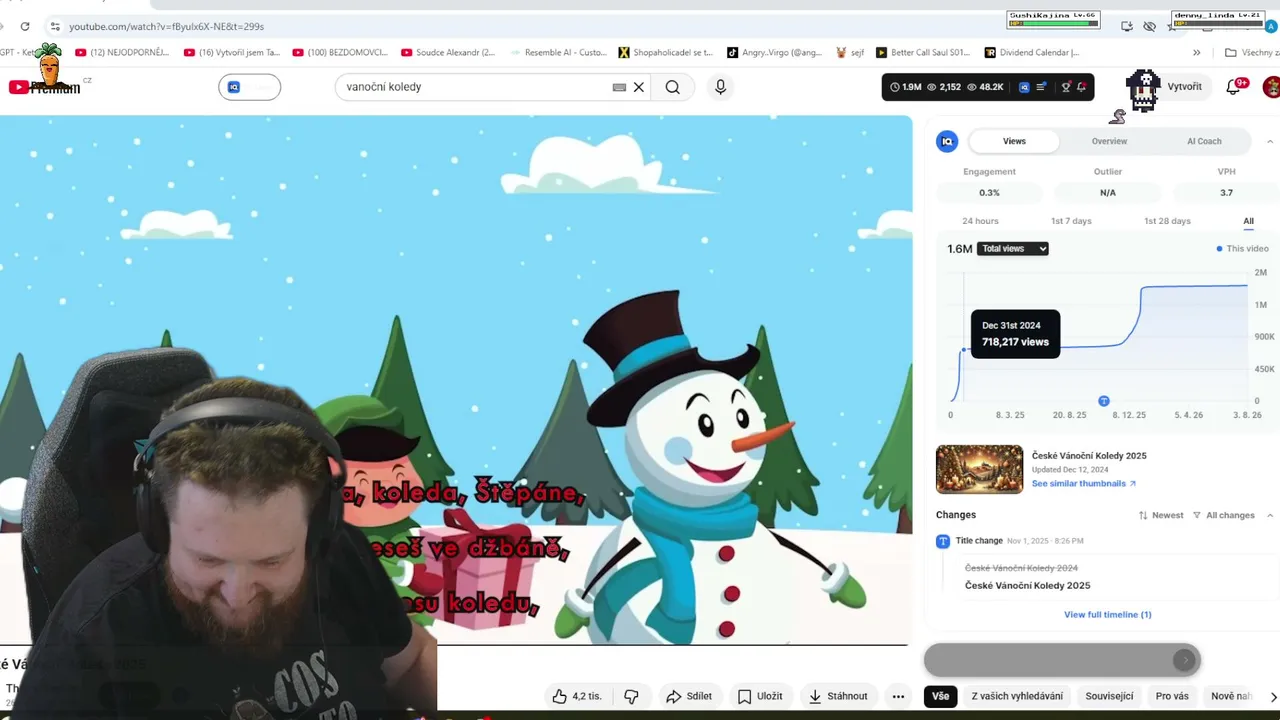Open the Resemble AI bookmark

558,52
